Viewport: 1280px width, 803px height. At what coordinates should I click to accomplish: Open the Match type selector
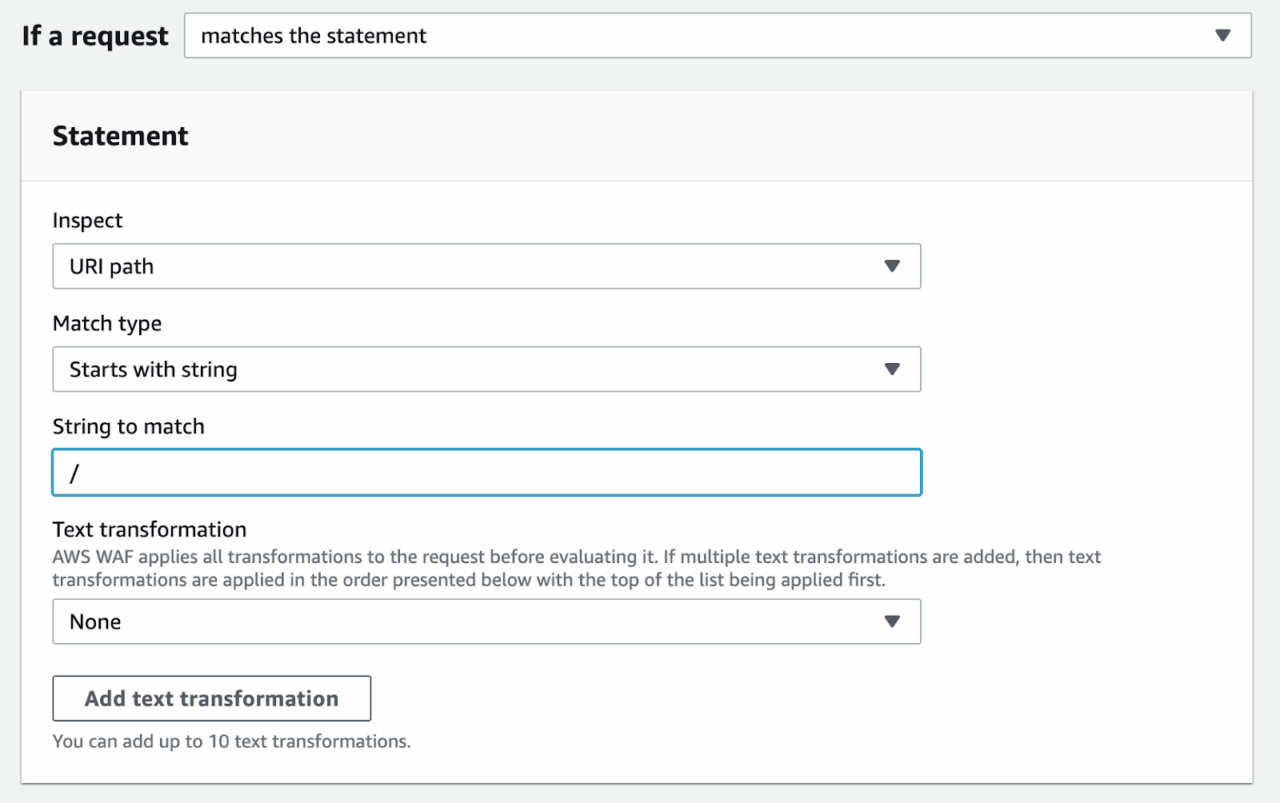(x=486, y=369)
